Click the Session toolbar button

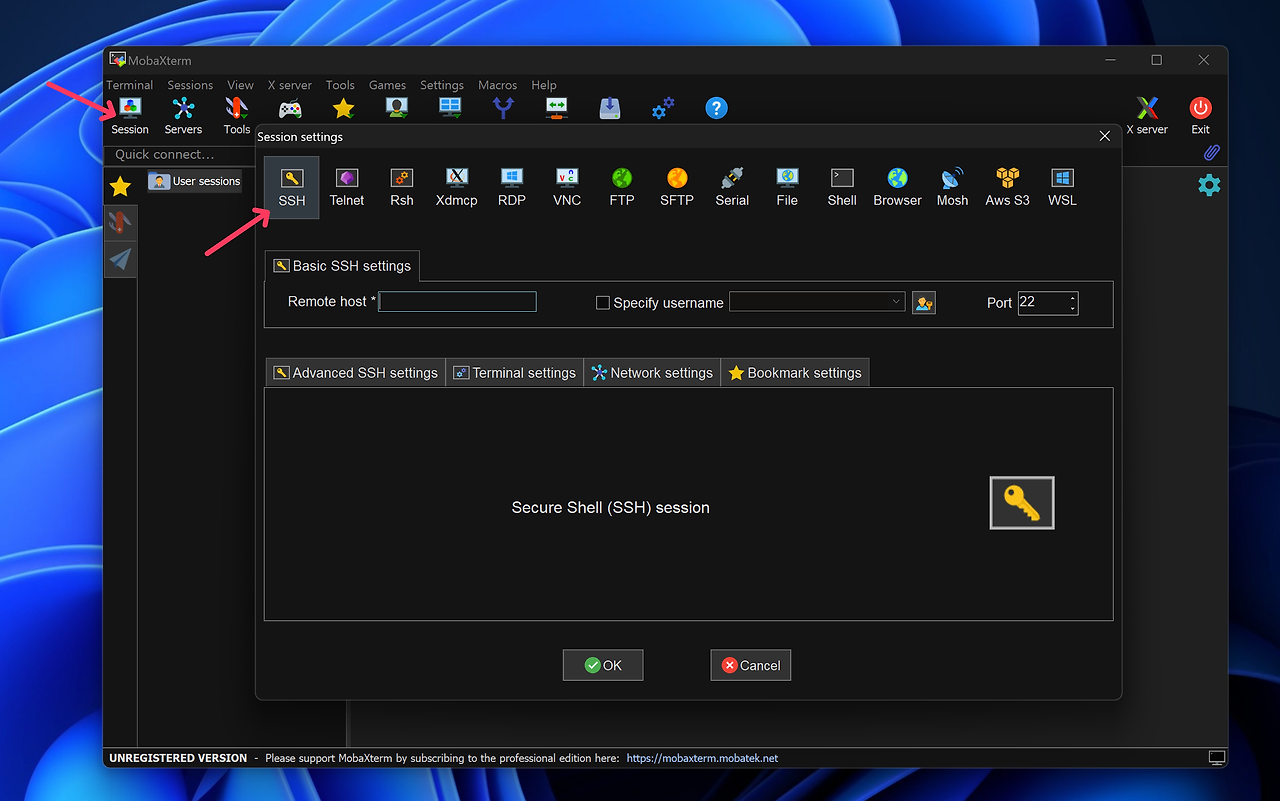point(130,115)
